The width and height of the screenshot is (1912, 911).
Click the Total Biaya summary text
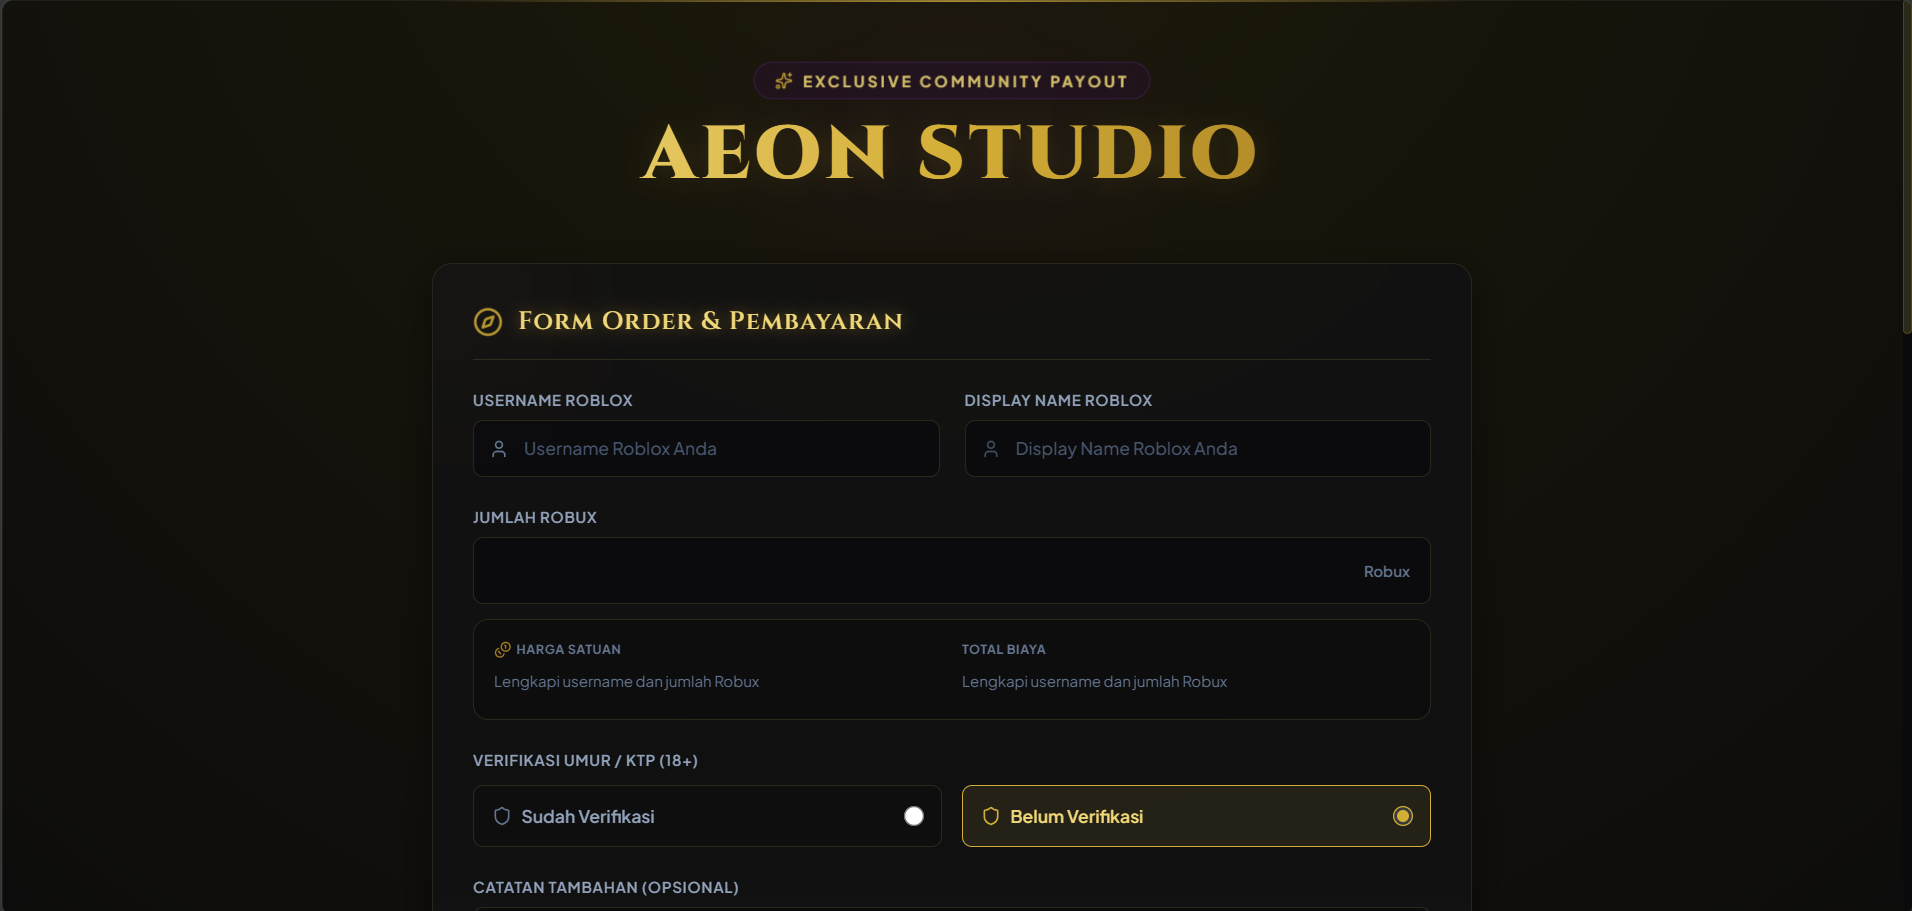pyautogui.click(x=1094, y=682)
